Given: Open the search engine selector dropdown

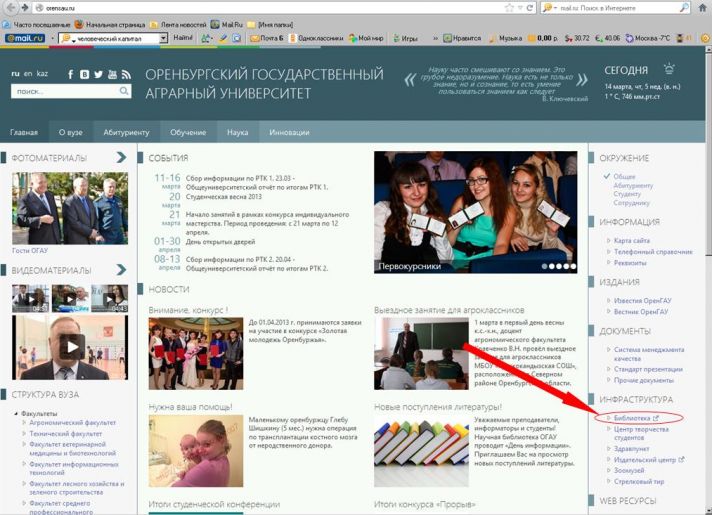Looking at the screenshot, I should (x=549, y=8).
